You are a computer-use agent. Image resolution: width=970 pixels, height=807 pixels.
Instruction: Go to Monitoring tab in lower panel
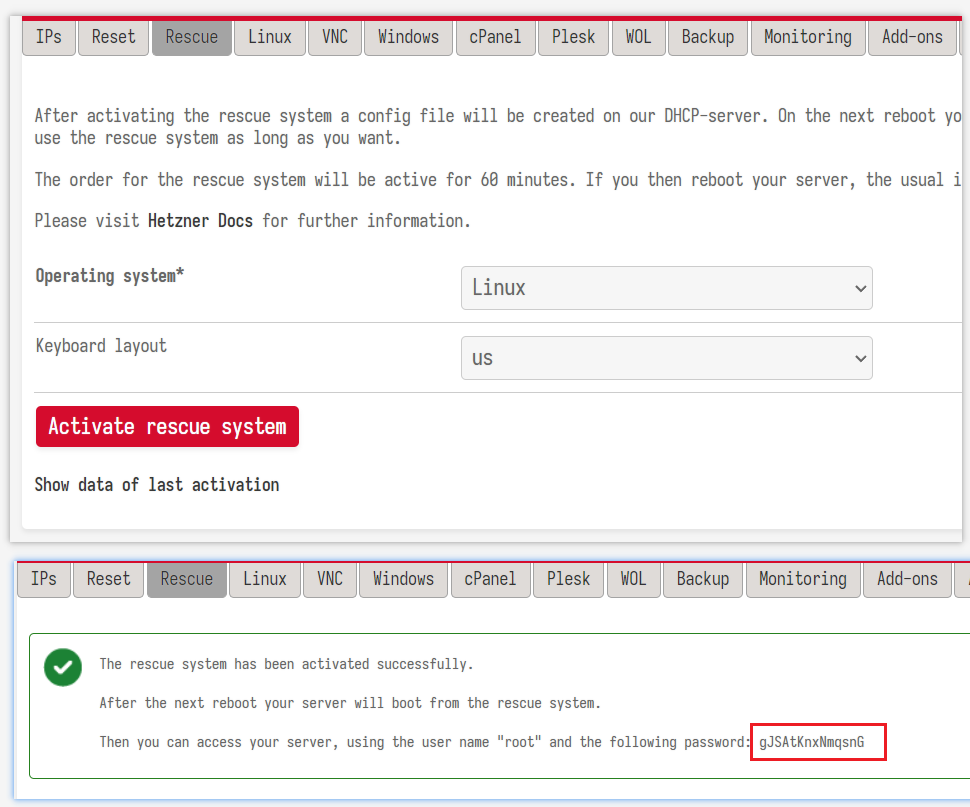click(x=802, y=579)
